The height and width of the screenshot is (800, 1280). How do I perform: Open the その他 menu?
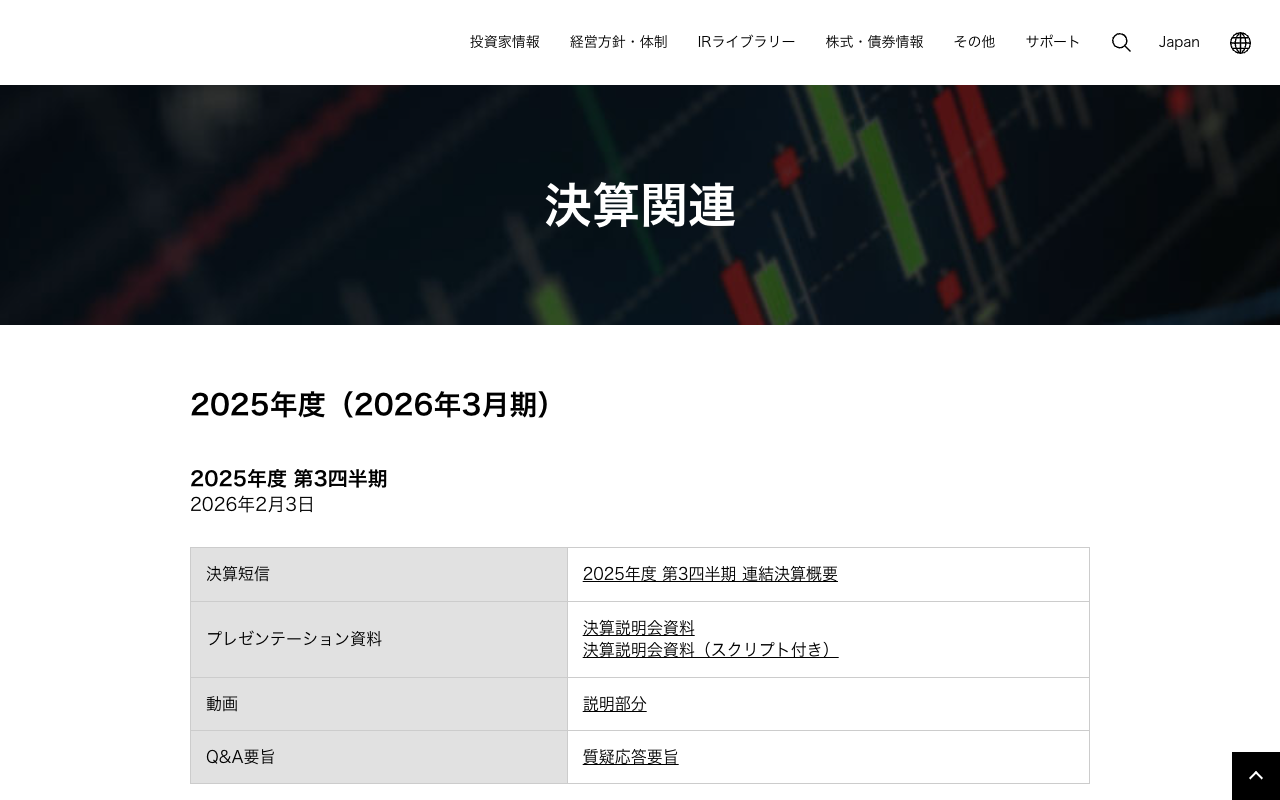[x=974, y=42]
